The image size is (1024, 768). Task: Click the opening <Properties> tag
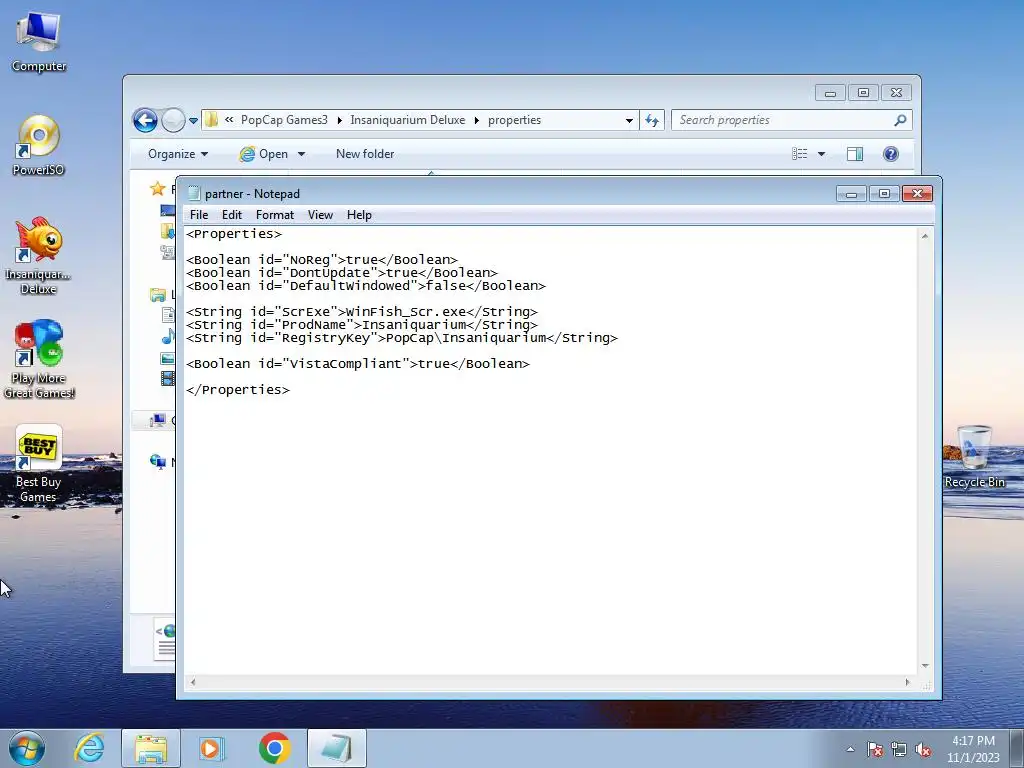(234, 234)
